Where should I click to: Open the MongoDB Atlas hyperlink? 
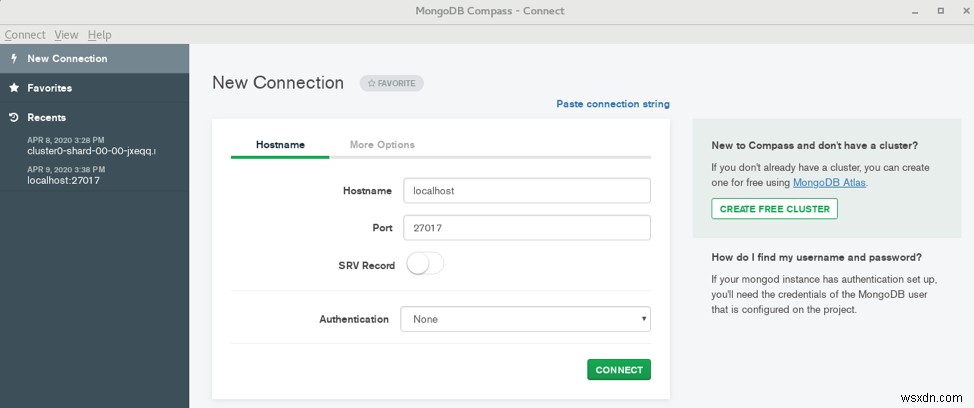pos(829,183)
